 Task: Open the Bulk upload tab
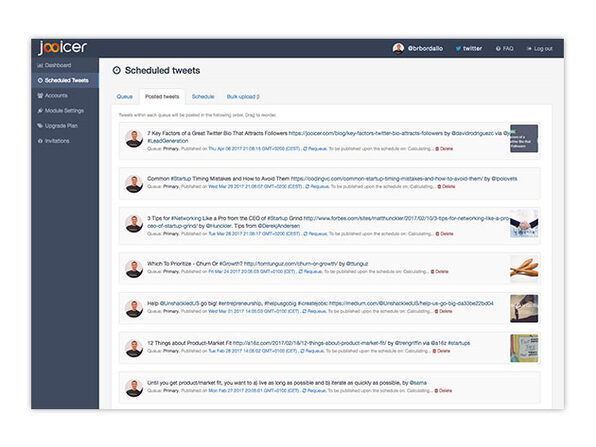(243, 97)
